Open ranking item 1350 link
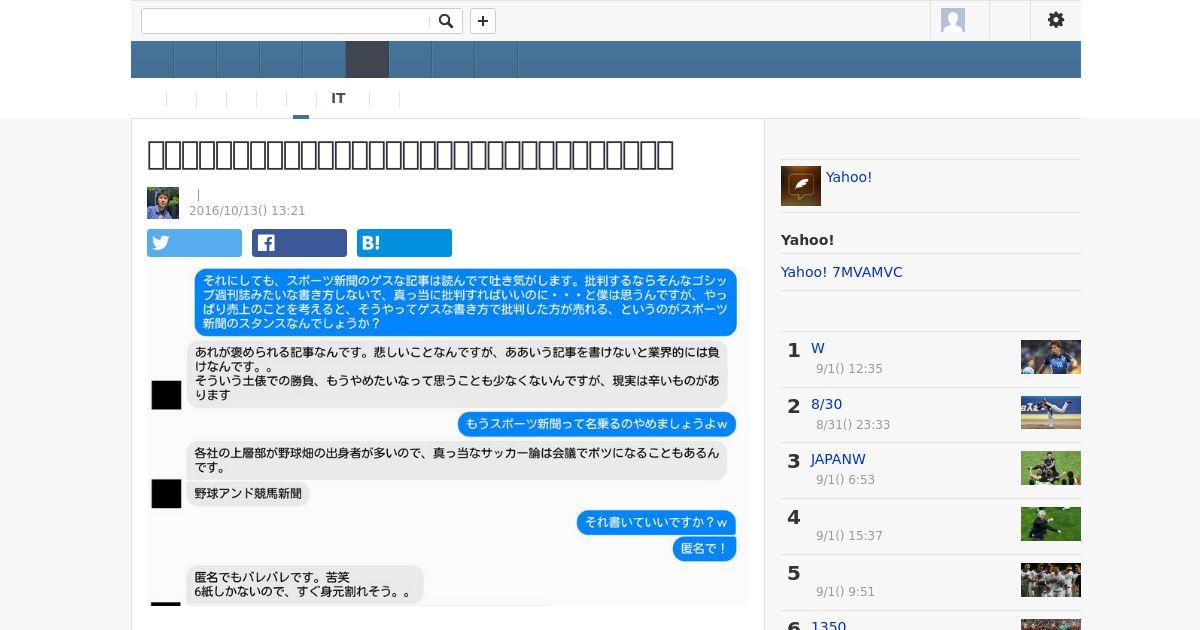 828,625
